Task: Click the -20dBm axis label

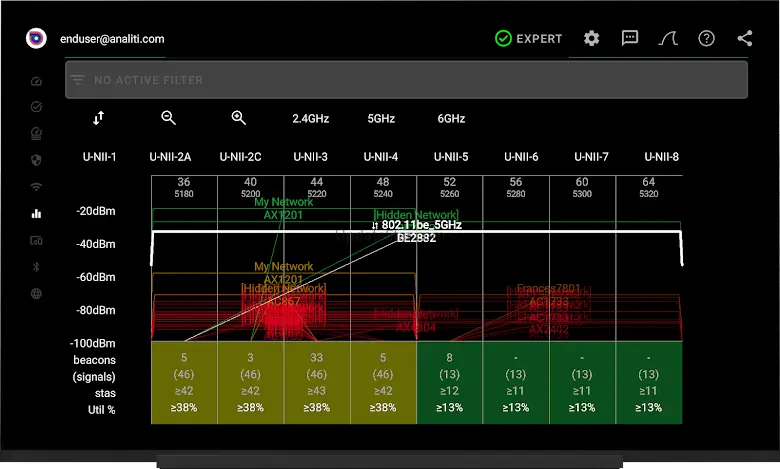Action: coord(96,211)
